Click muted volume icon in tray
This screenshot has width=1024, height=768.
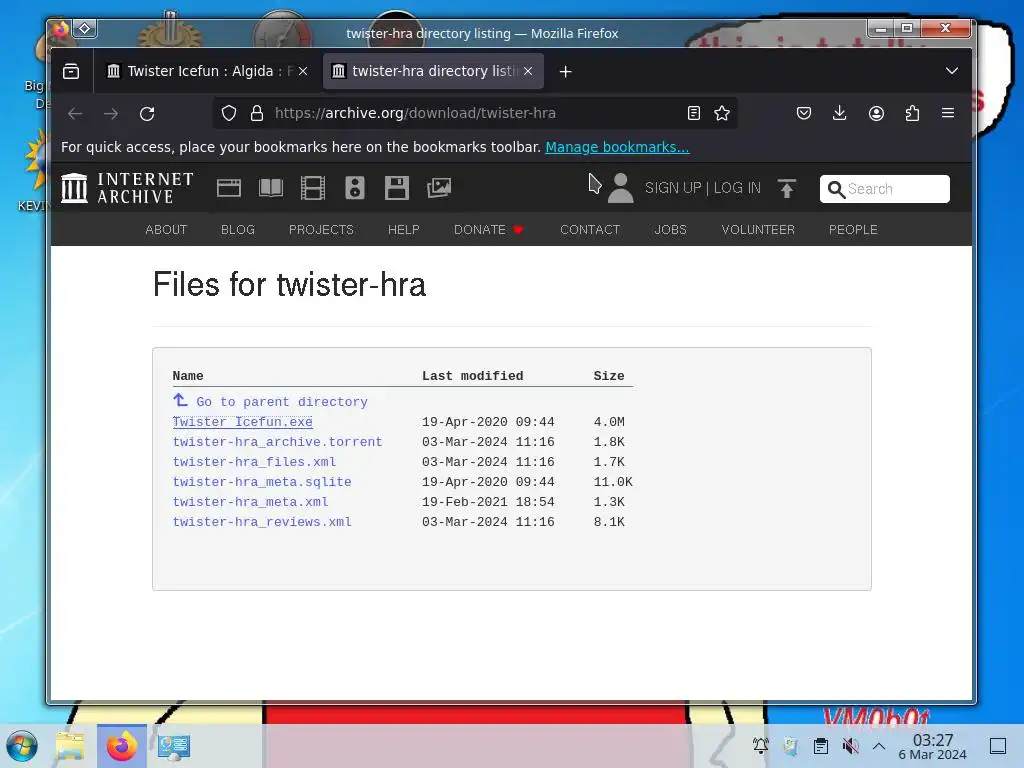(850, 746)
